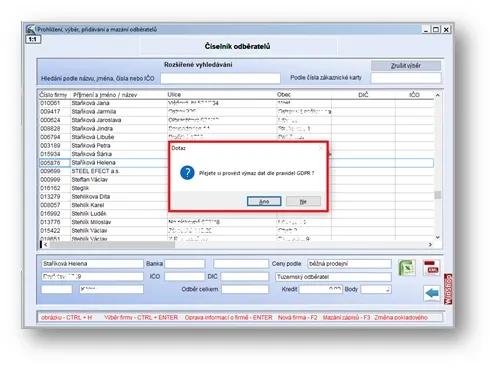Open the Ceny podle dropdown
Image resolution: width=497 pixels, height=371 pixels.
[349, 264]
